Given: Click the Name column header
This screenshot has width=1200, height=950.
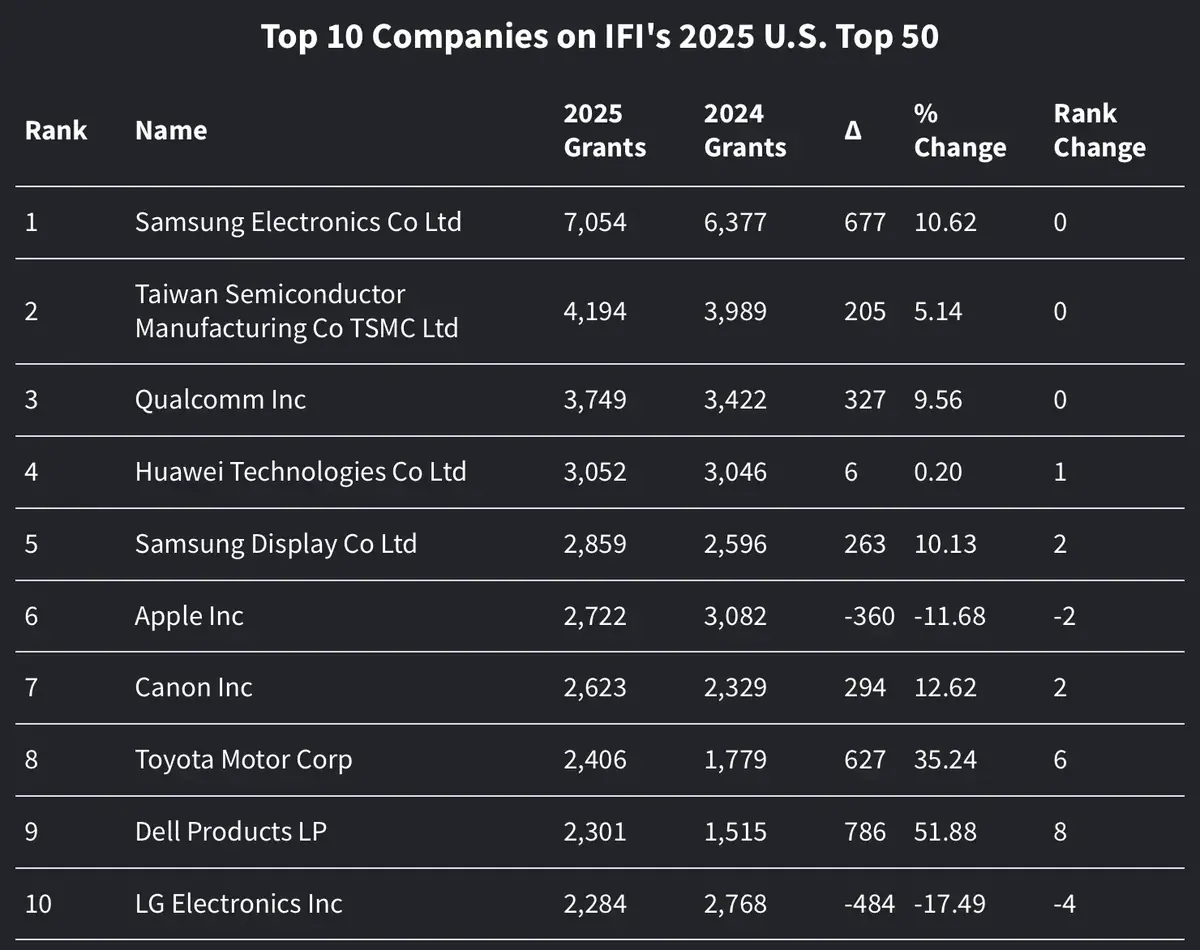Looking at the screenshot, I should 171,131.
